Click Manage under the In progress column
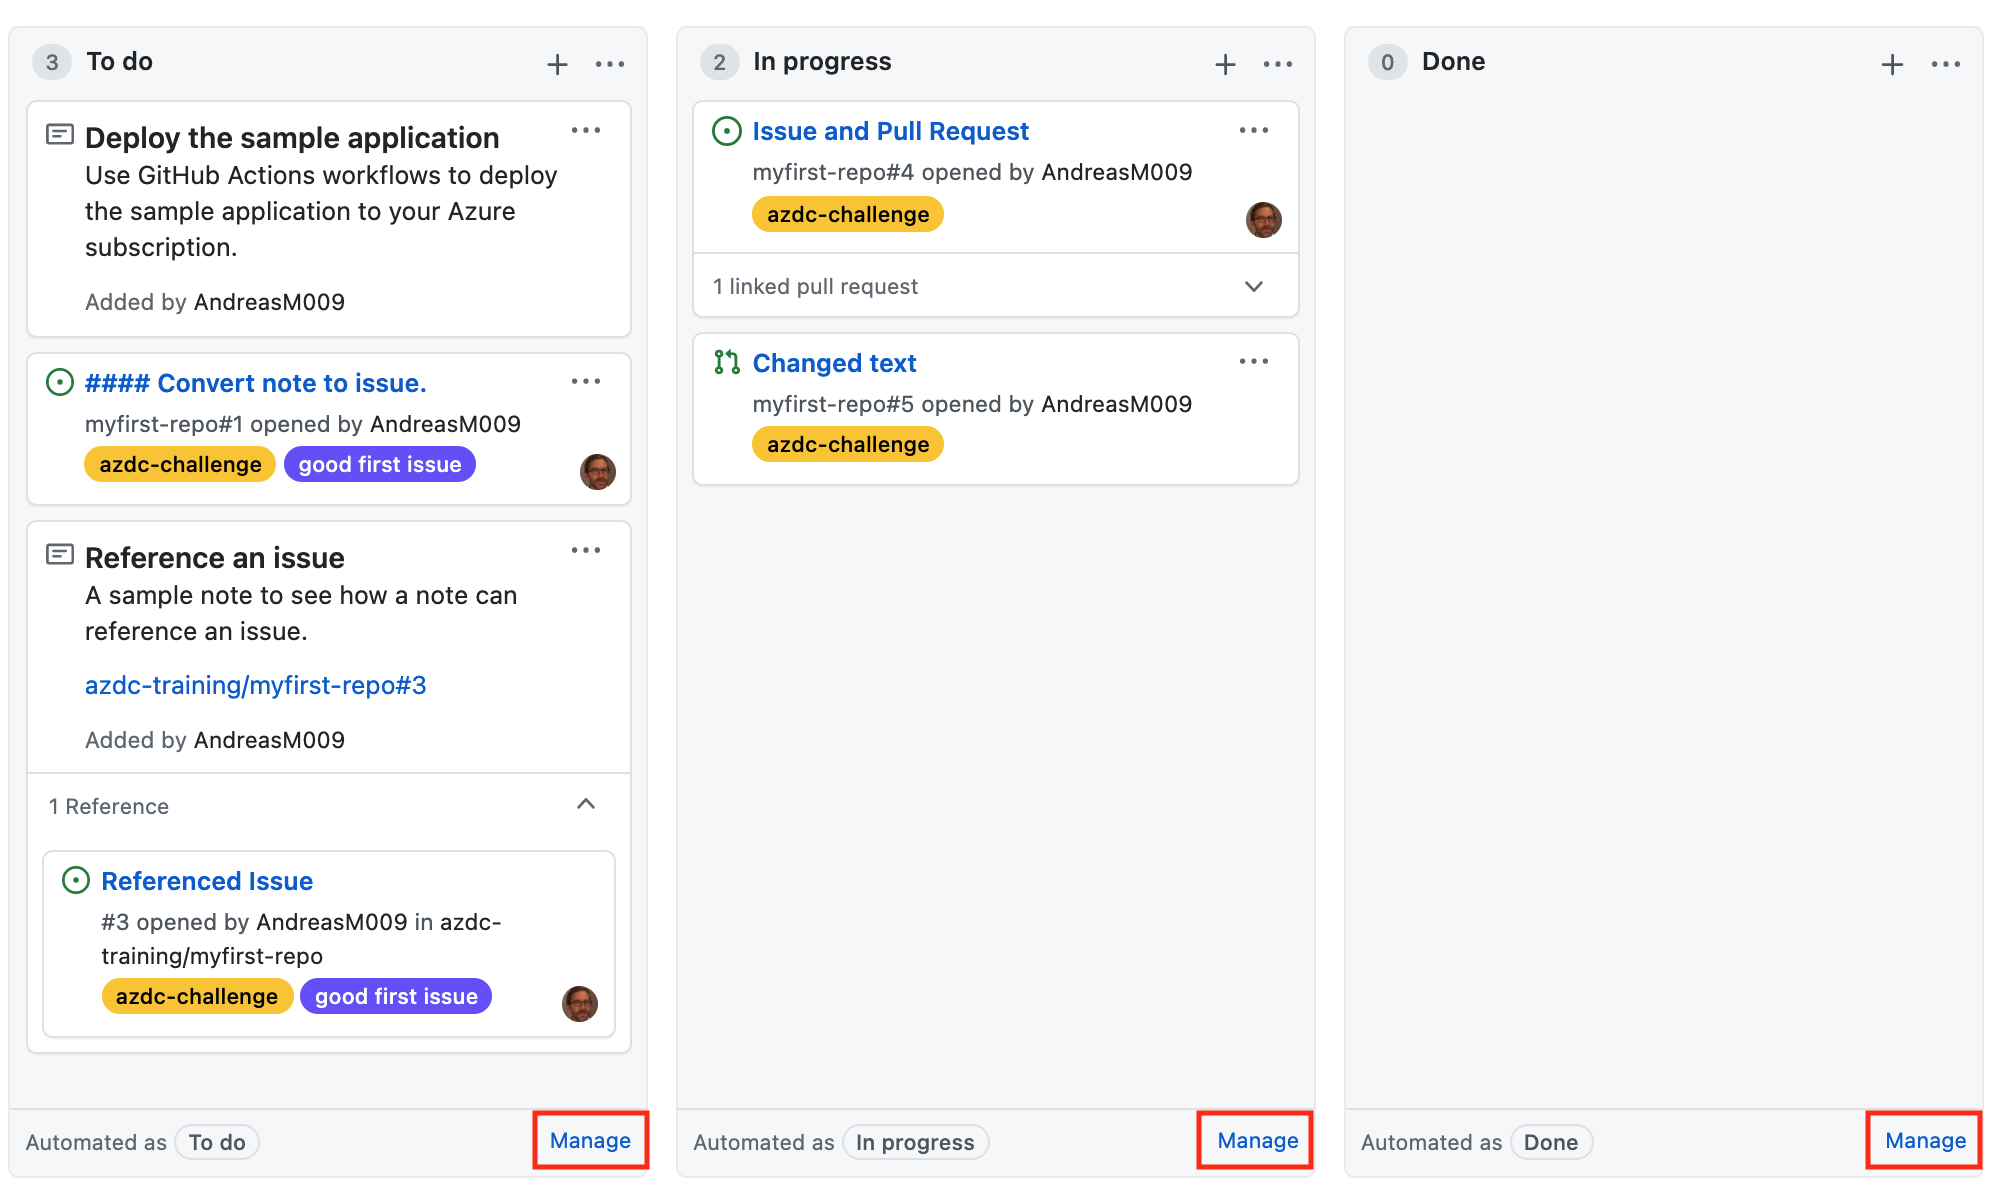This screenshot has width=2000, height=1194. pos(1255,1140)
